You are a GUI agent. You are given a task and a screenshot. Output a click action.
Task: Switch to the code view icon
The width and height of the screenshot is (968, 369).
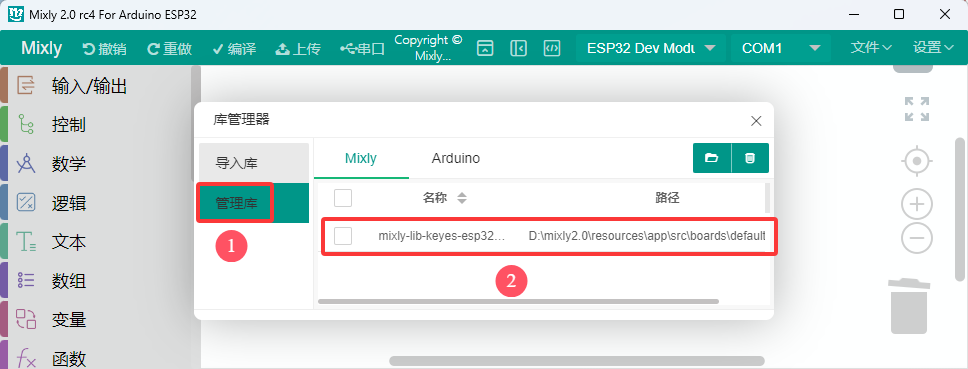(x=552, y=48)
